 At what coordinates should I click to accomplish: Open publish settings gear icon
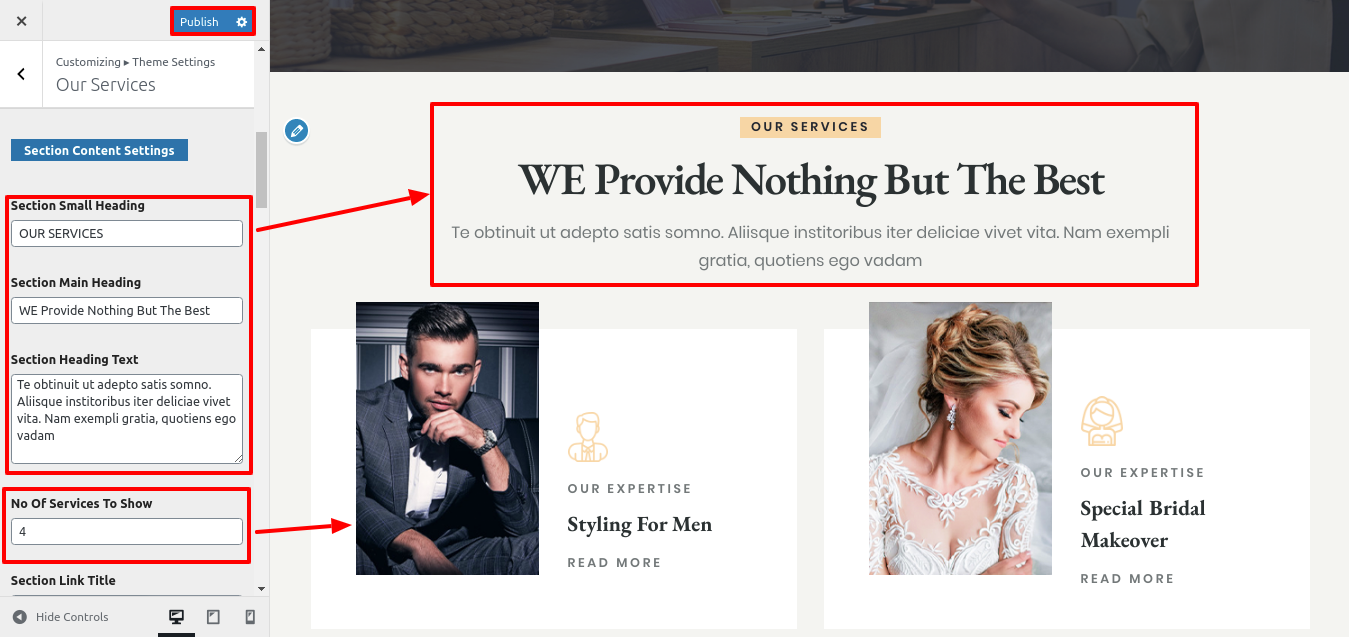[x=241, y=22]
